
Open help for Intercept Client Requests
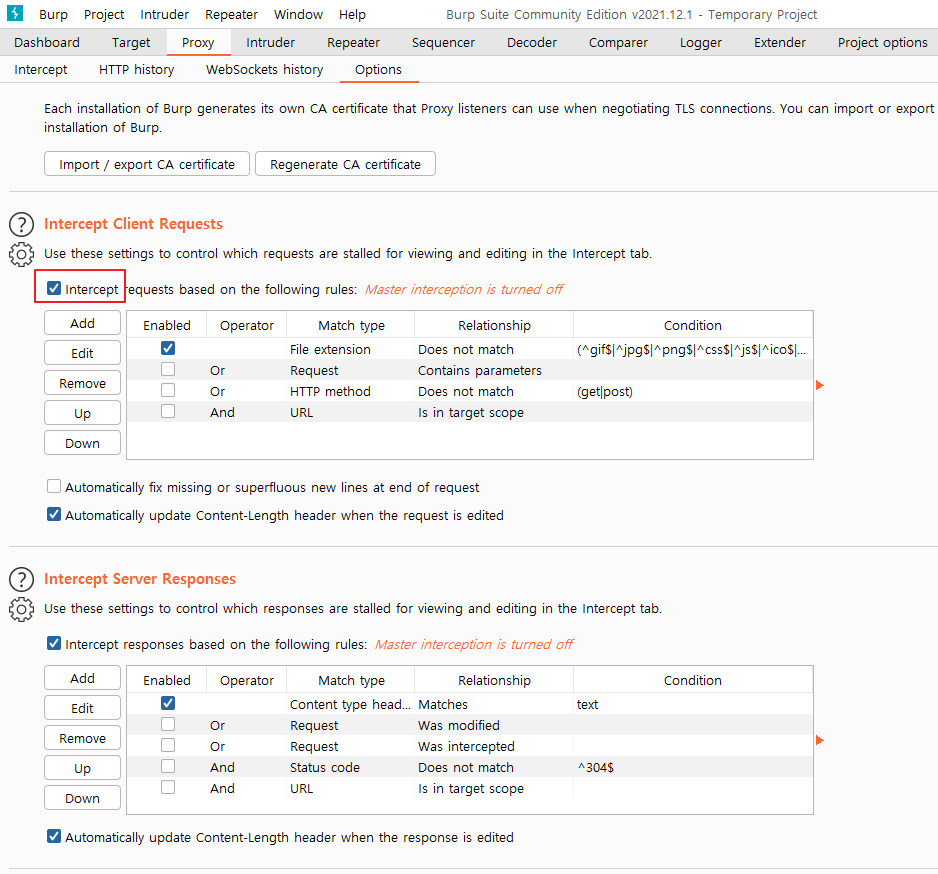[x=22, y=224]
